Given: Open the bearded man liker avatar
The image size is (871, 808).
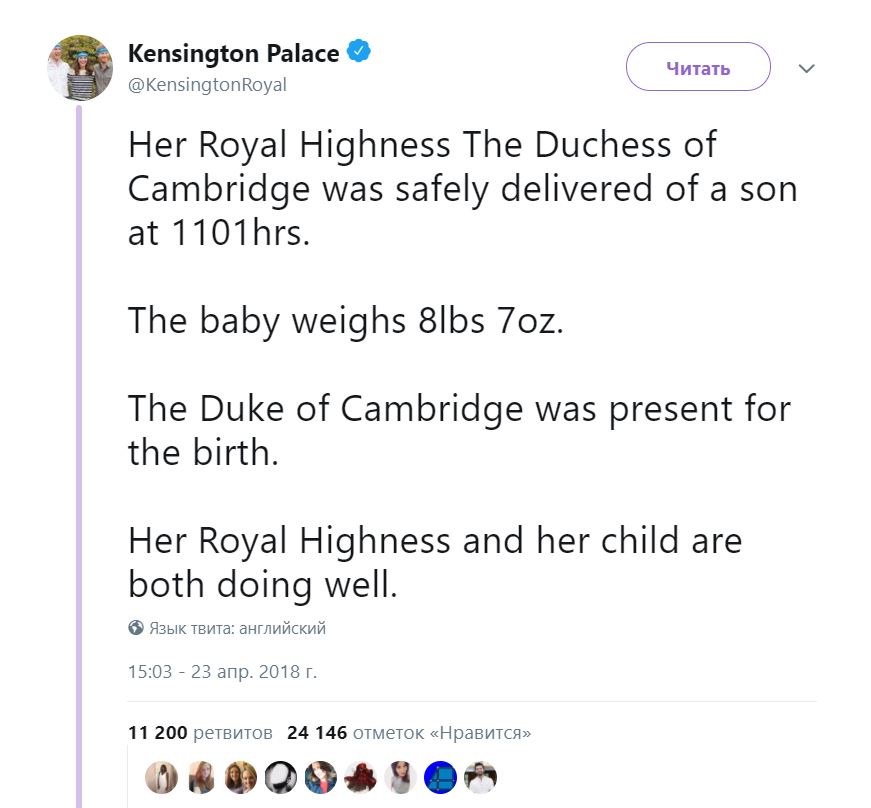Looking at the screenshot, I should coord(480,778).
